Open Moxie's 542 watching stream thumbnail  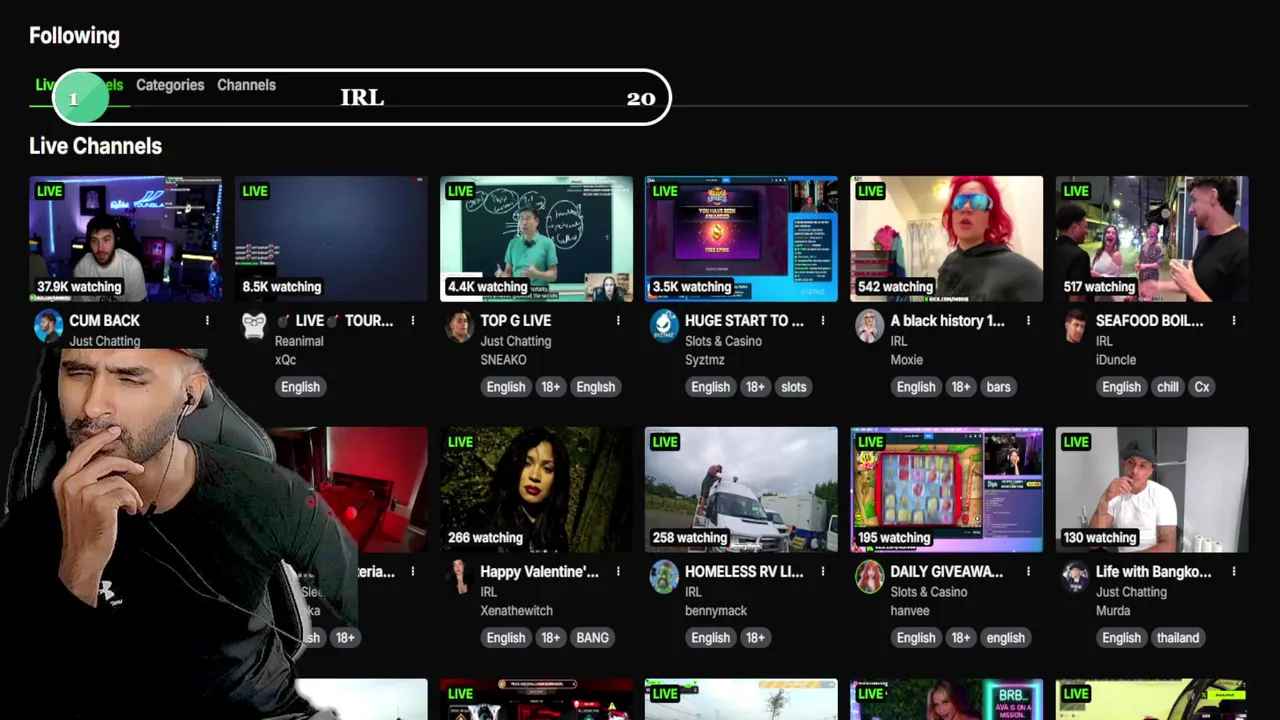click(946, 238)
